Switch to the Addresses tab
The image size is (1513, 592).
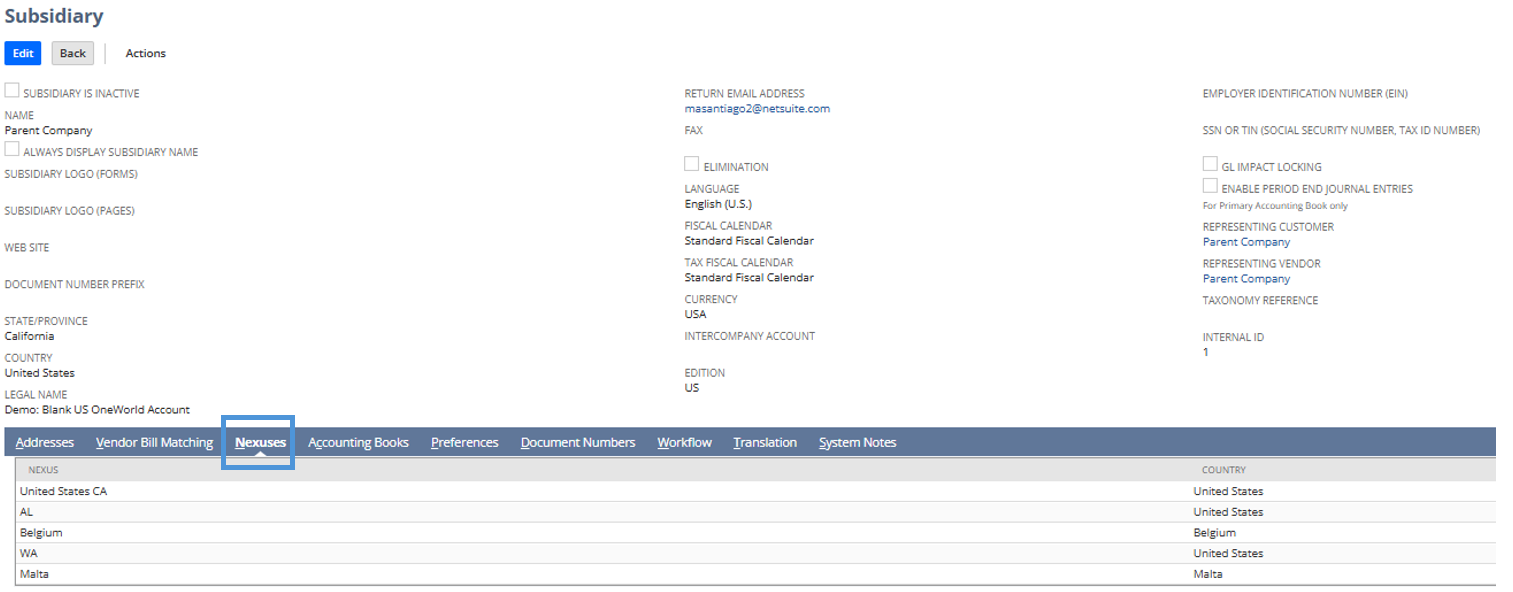click(x=45, y=442)
